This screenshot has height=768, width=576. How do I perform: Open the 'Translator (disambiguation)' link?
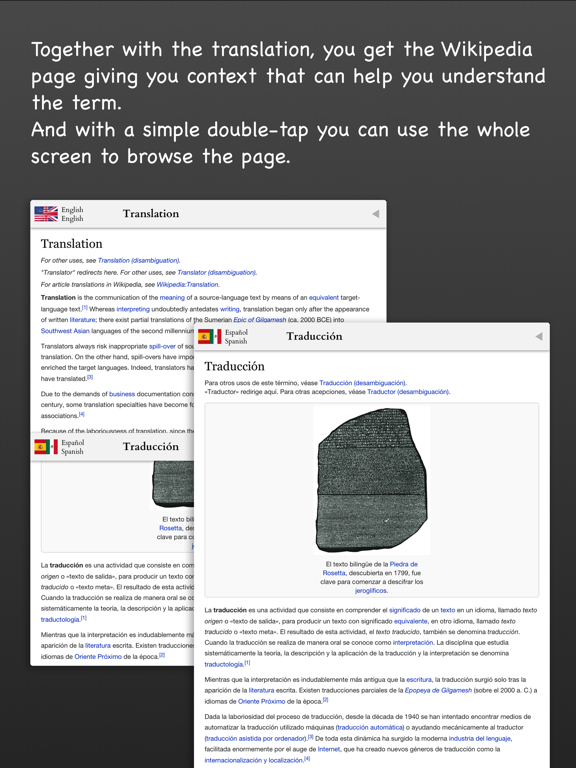click(x=216, y=272)
